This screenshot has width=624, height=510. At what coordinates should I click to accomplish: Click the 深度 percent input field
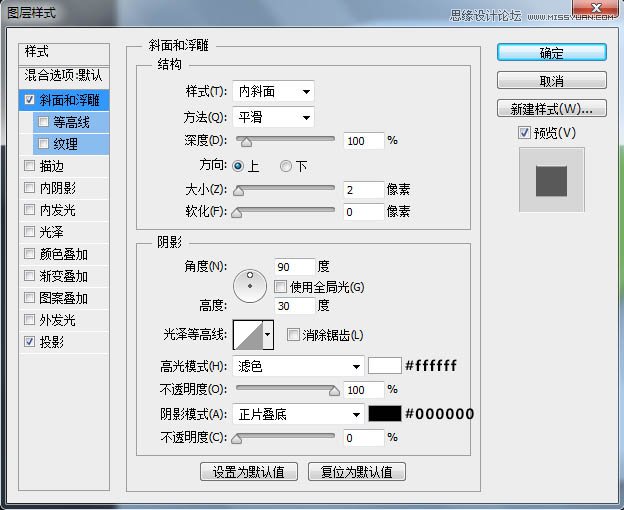coord(364,141)
